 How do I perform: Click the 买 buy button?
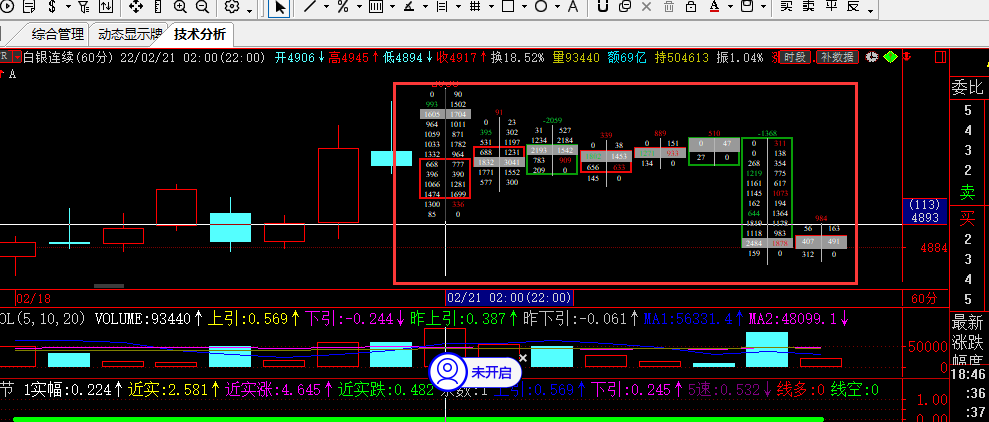click(786, 7)
